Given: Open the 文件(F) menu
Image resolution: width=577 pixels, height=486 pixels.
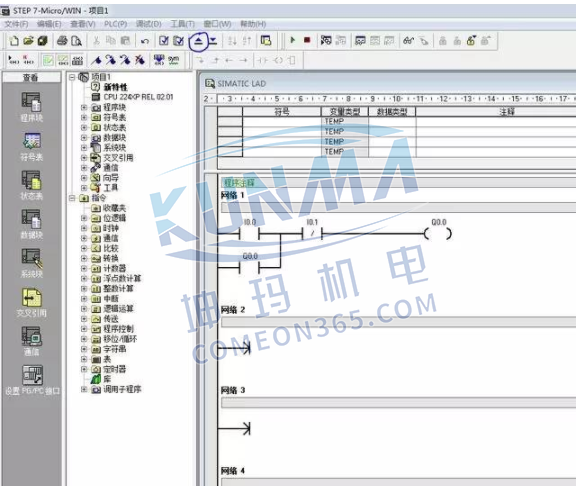Looking at the screenshot, I should point(16,24).
